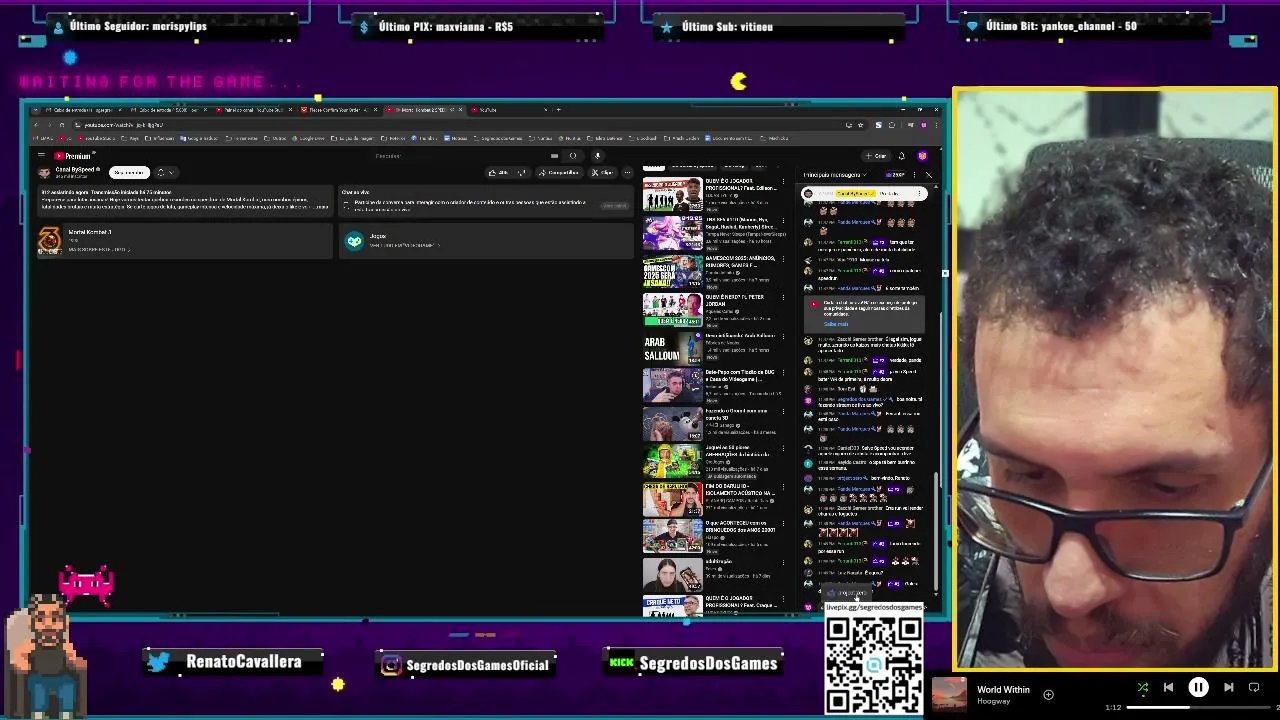The height and width of the screenshot is (720, 1280).
Task: Open the Jogos category card
Action: [x=487, y=243]
